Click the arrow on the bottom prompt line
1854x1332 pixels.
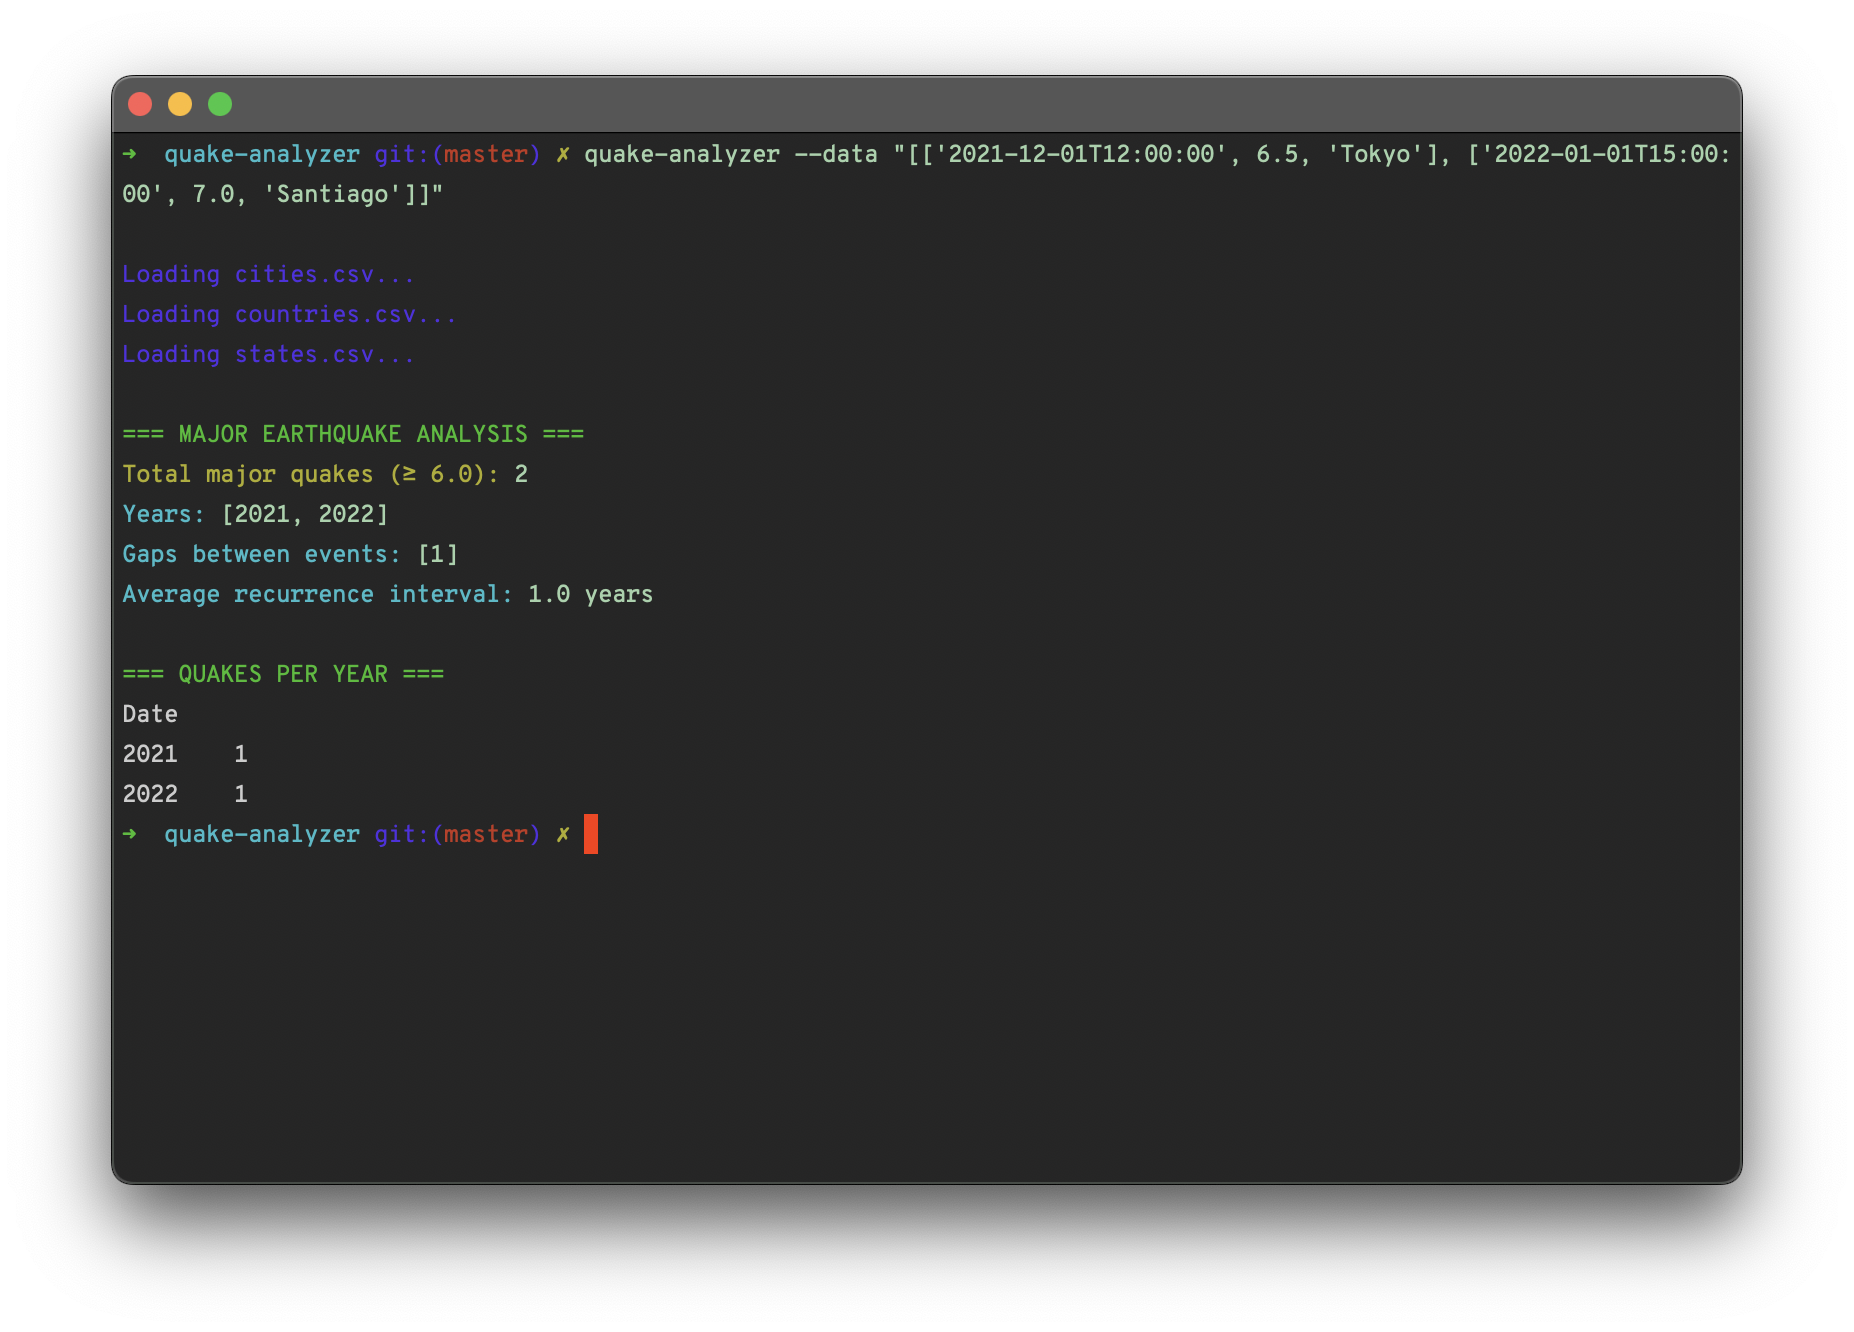click(131, 833)
